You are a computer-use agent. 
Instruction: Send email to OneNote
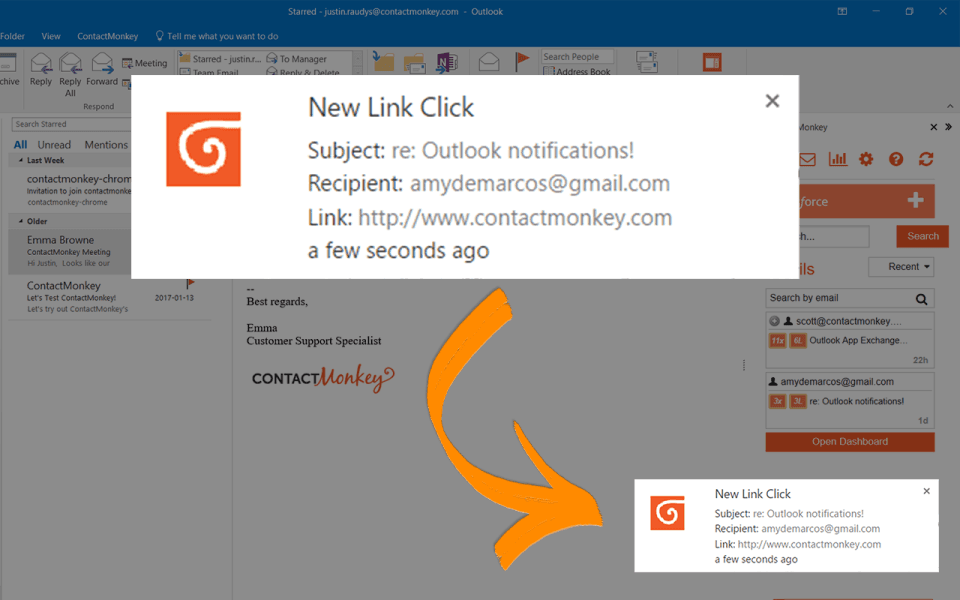(x=446, y=62)
